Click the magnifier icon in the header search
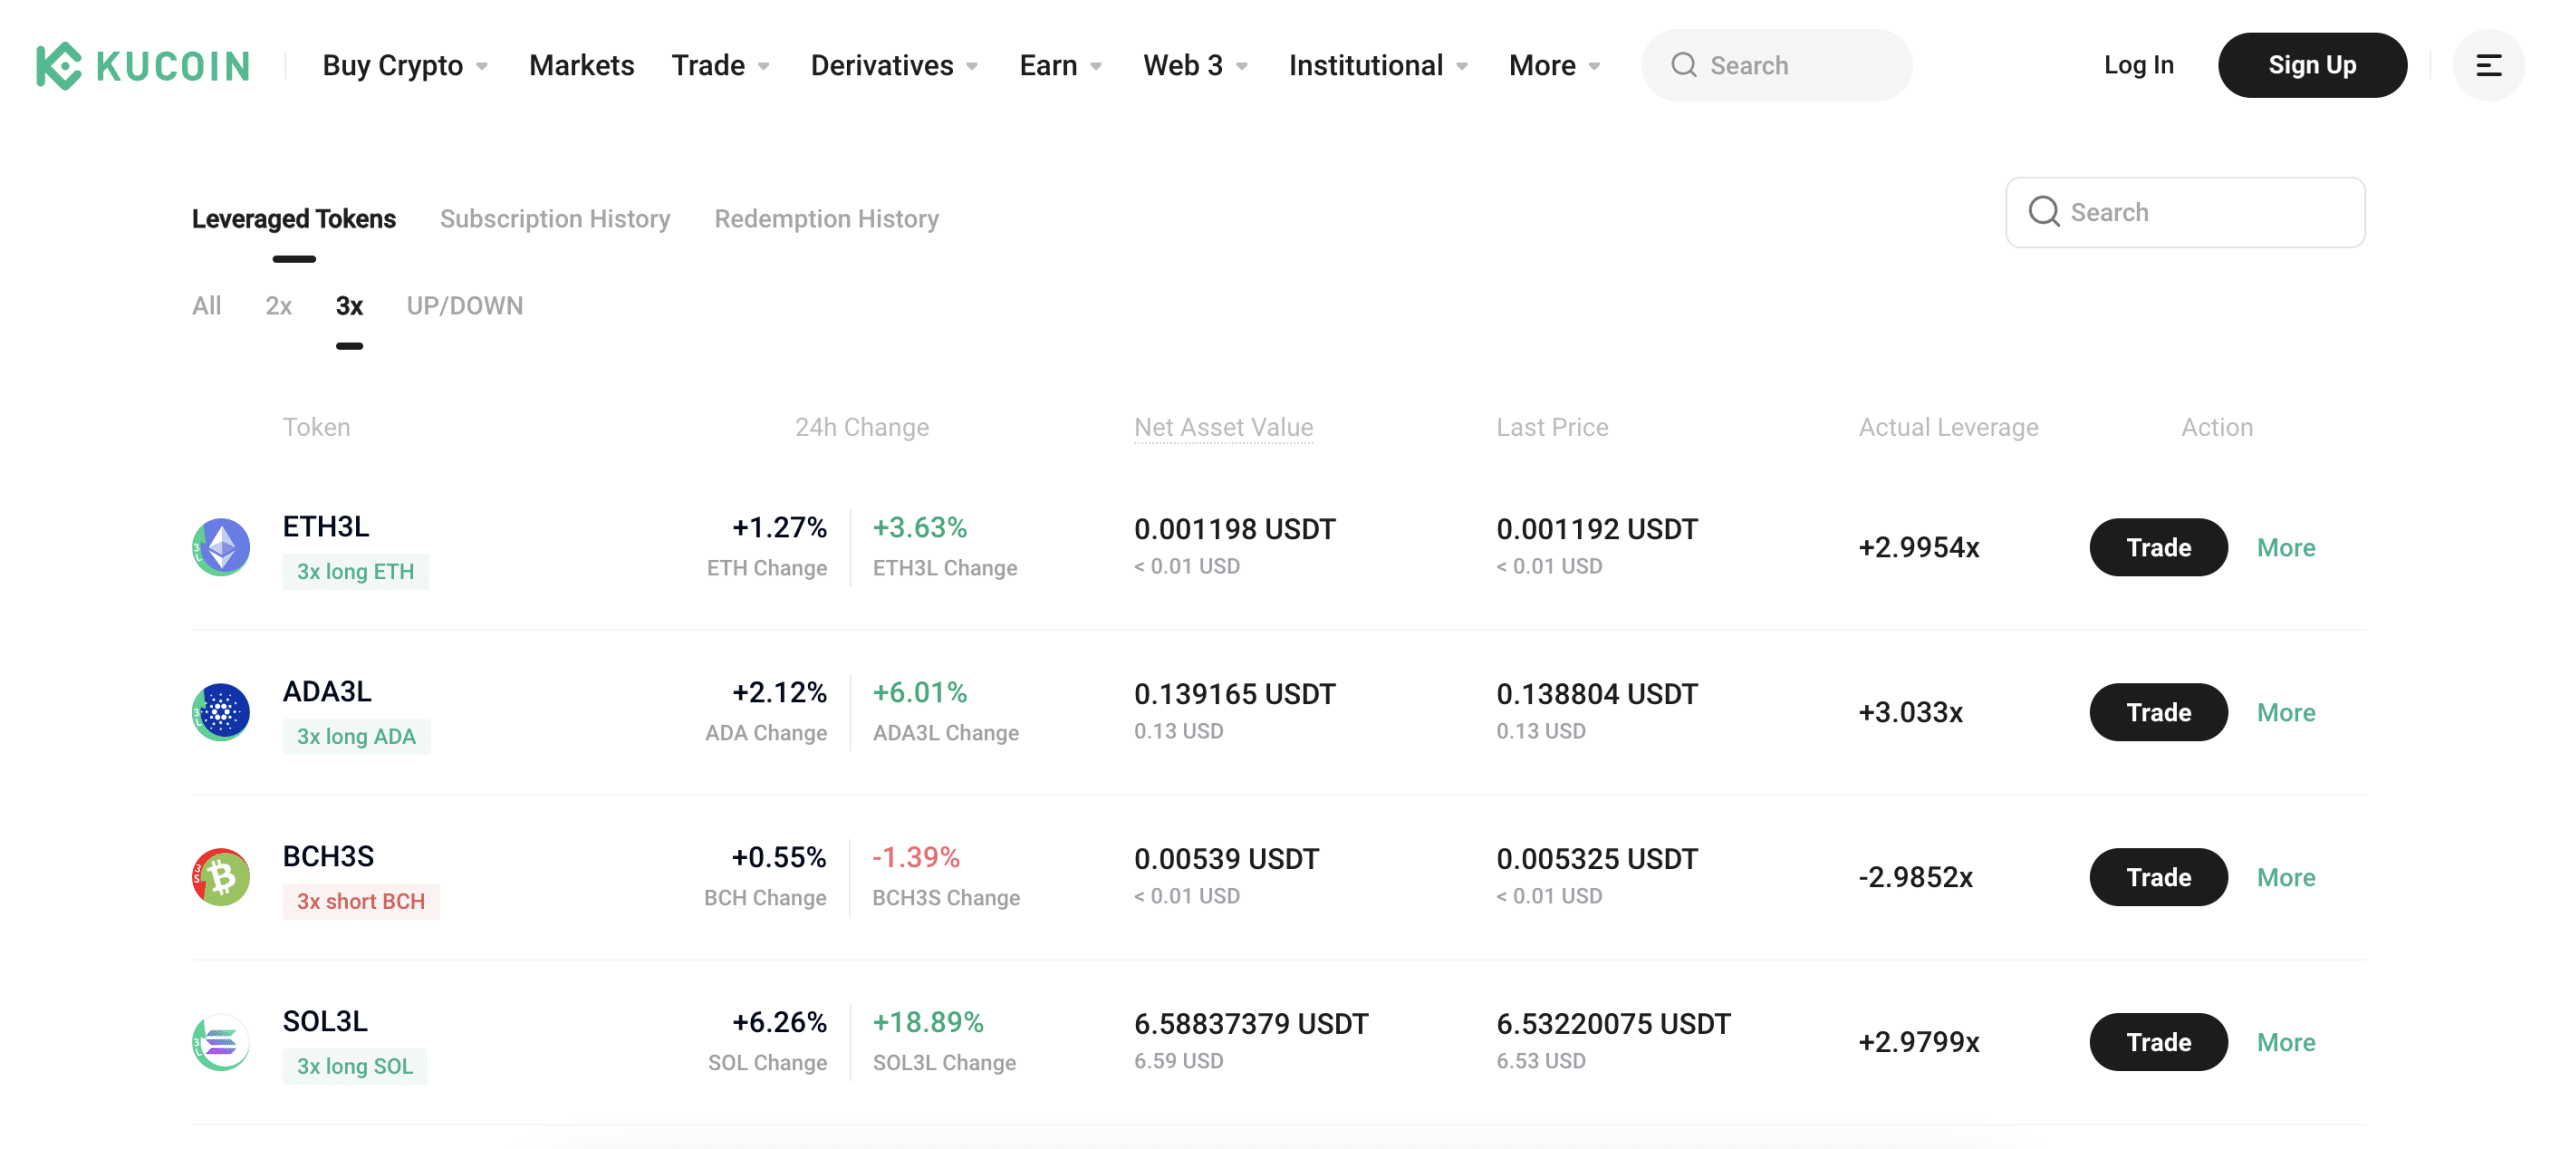Screen dimensions: 2560x1149 pyautogui.click(x=1683, y=66)
